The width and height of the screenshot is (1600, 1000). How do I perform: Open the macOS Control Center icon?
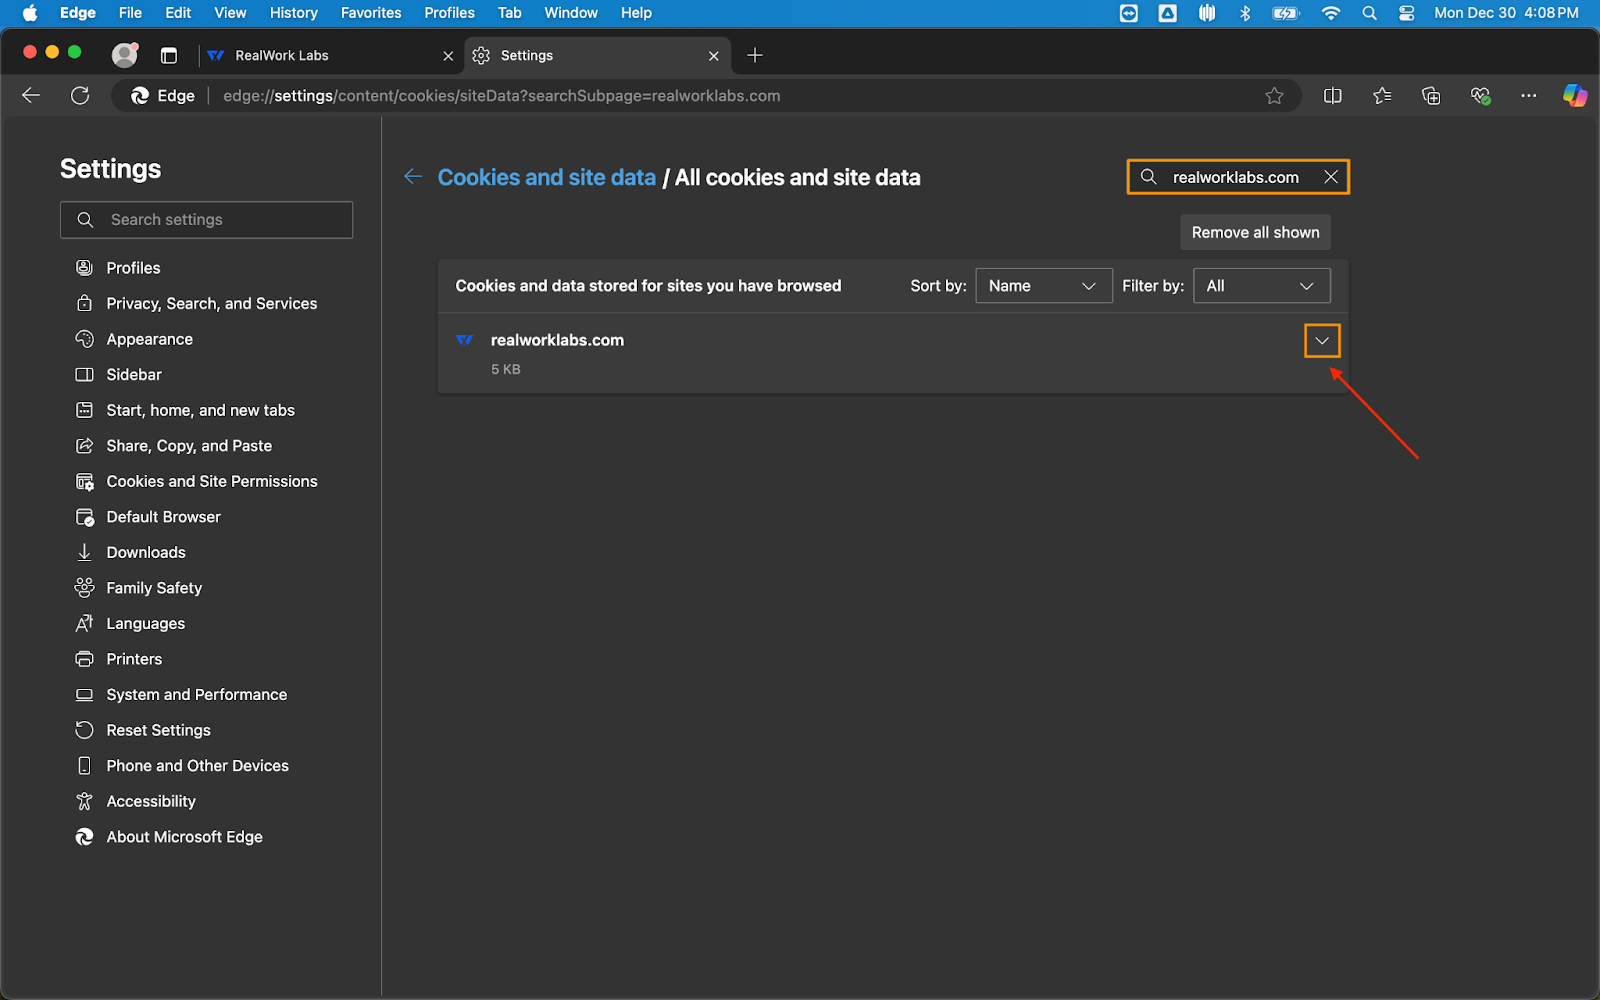point(1407,13)
